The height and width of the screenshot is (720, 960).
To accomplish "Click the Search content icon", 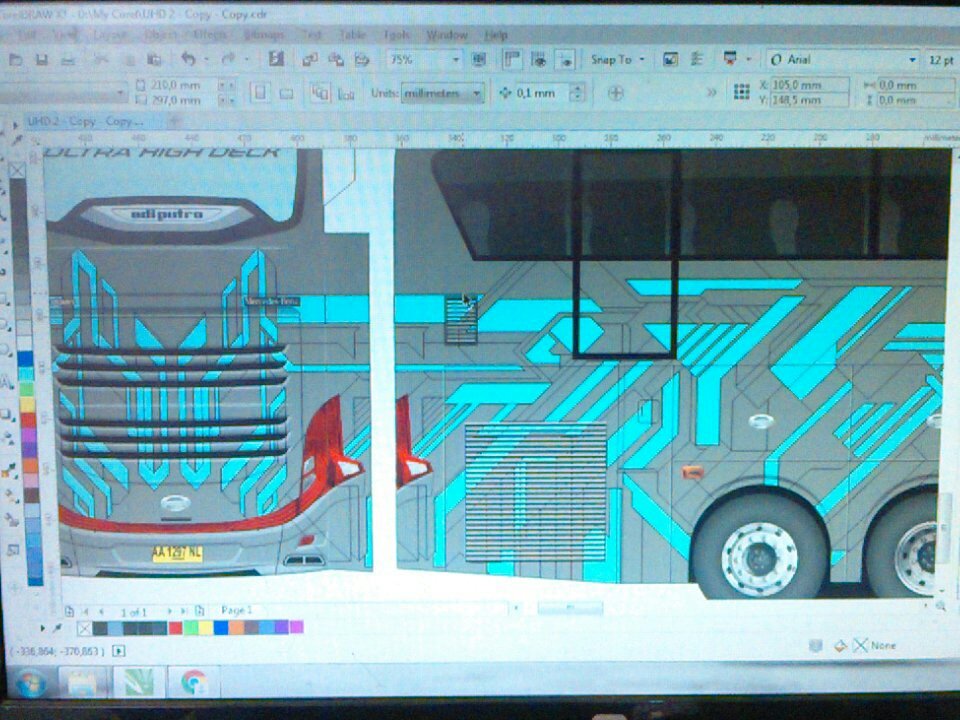I will coord(276,59).
